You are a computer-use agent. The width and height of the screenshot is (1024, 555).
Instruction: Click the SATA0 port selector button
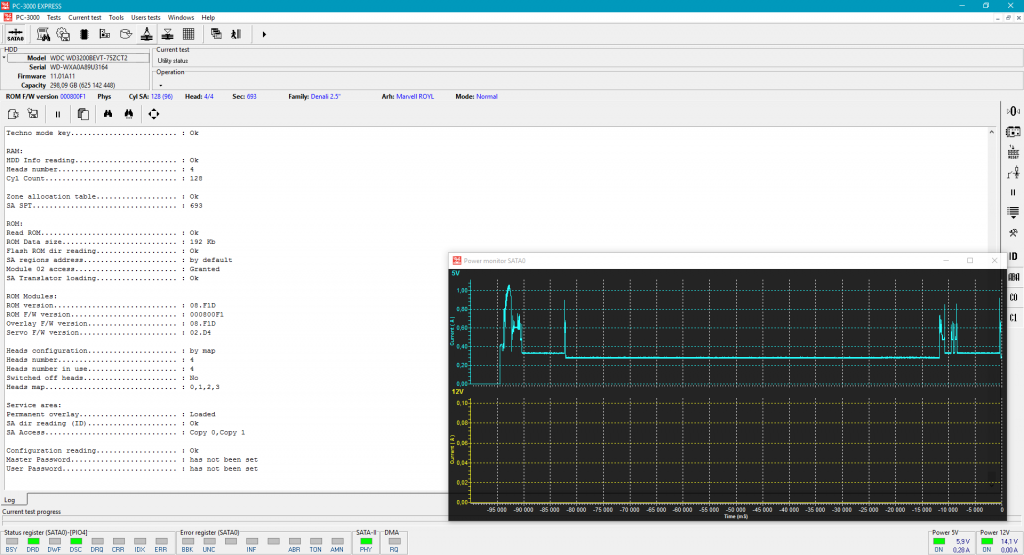pos(16,34)
